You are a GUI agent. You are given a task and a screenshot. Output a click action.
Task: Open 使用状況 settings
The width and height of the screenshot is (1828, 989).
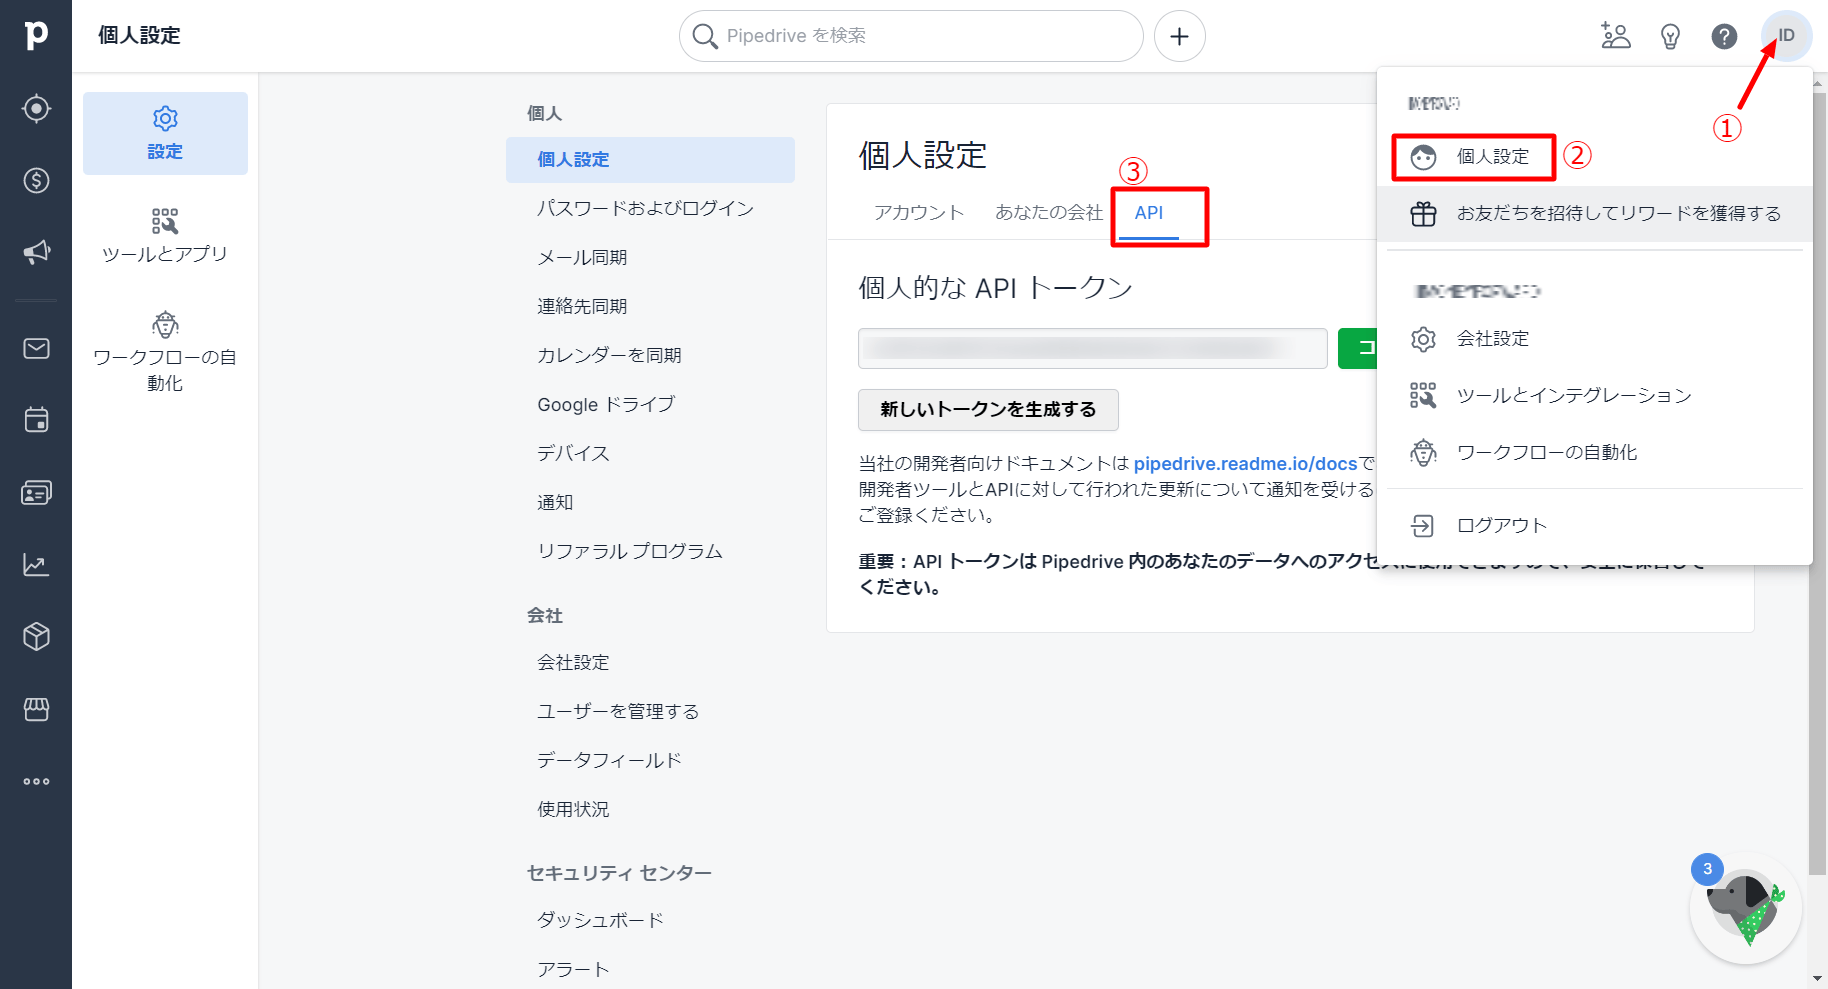click(650, 810)
